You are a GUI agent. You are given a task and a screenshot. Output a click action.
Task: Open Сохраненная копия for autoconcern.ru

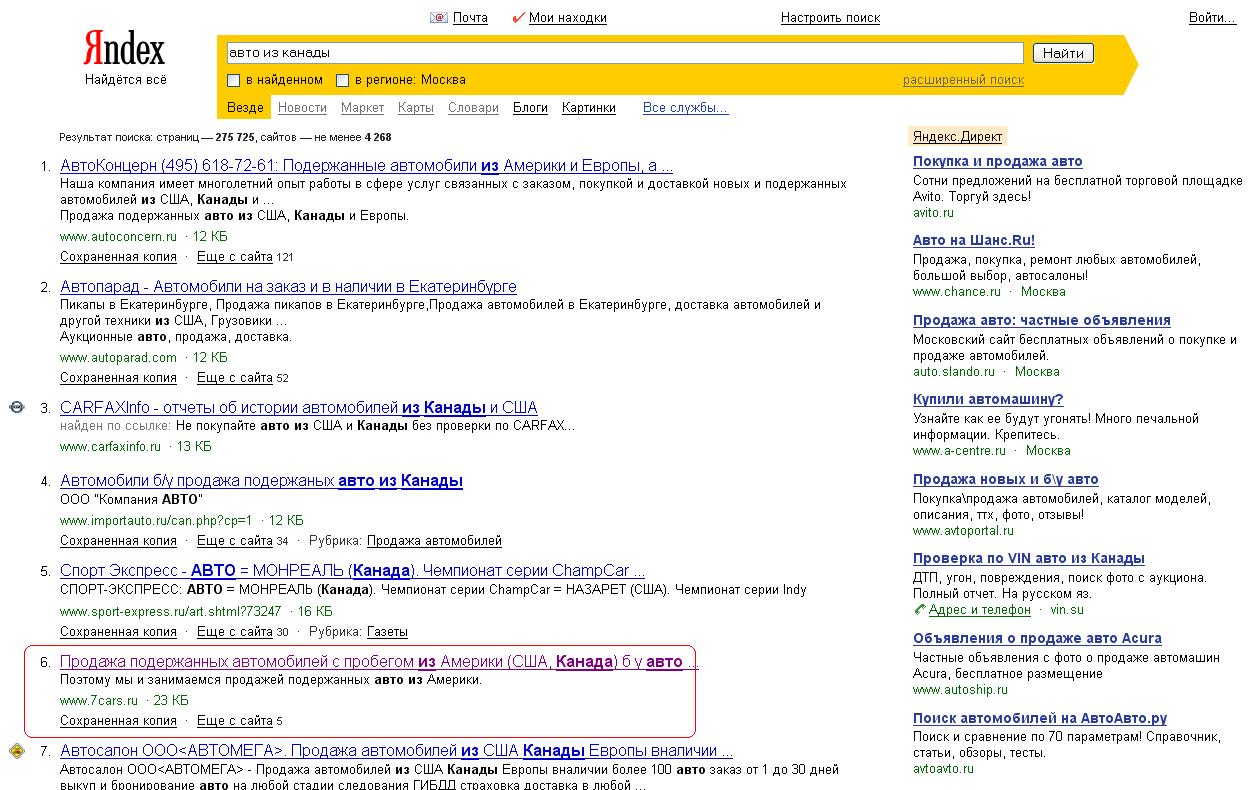coord(118,257)
